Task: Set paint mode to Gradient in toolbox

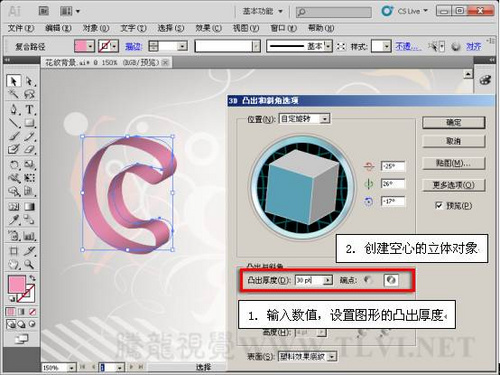Action: [x=22, y=312]
